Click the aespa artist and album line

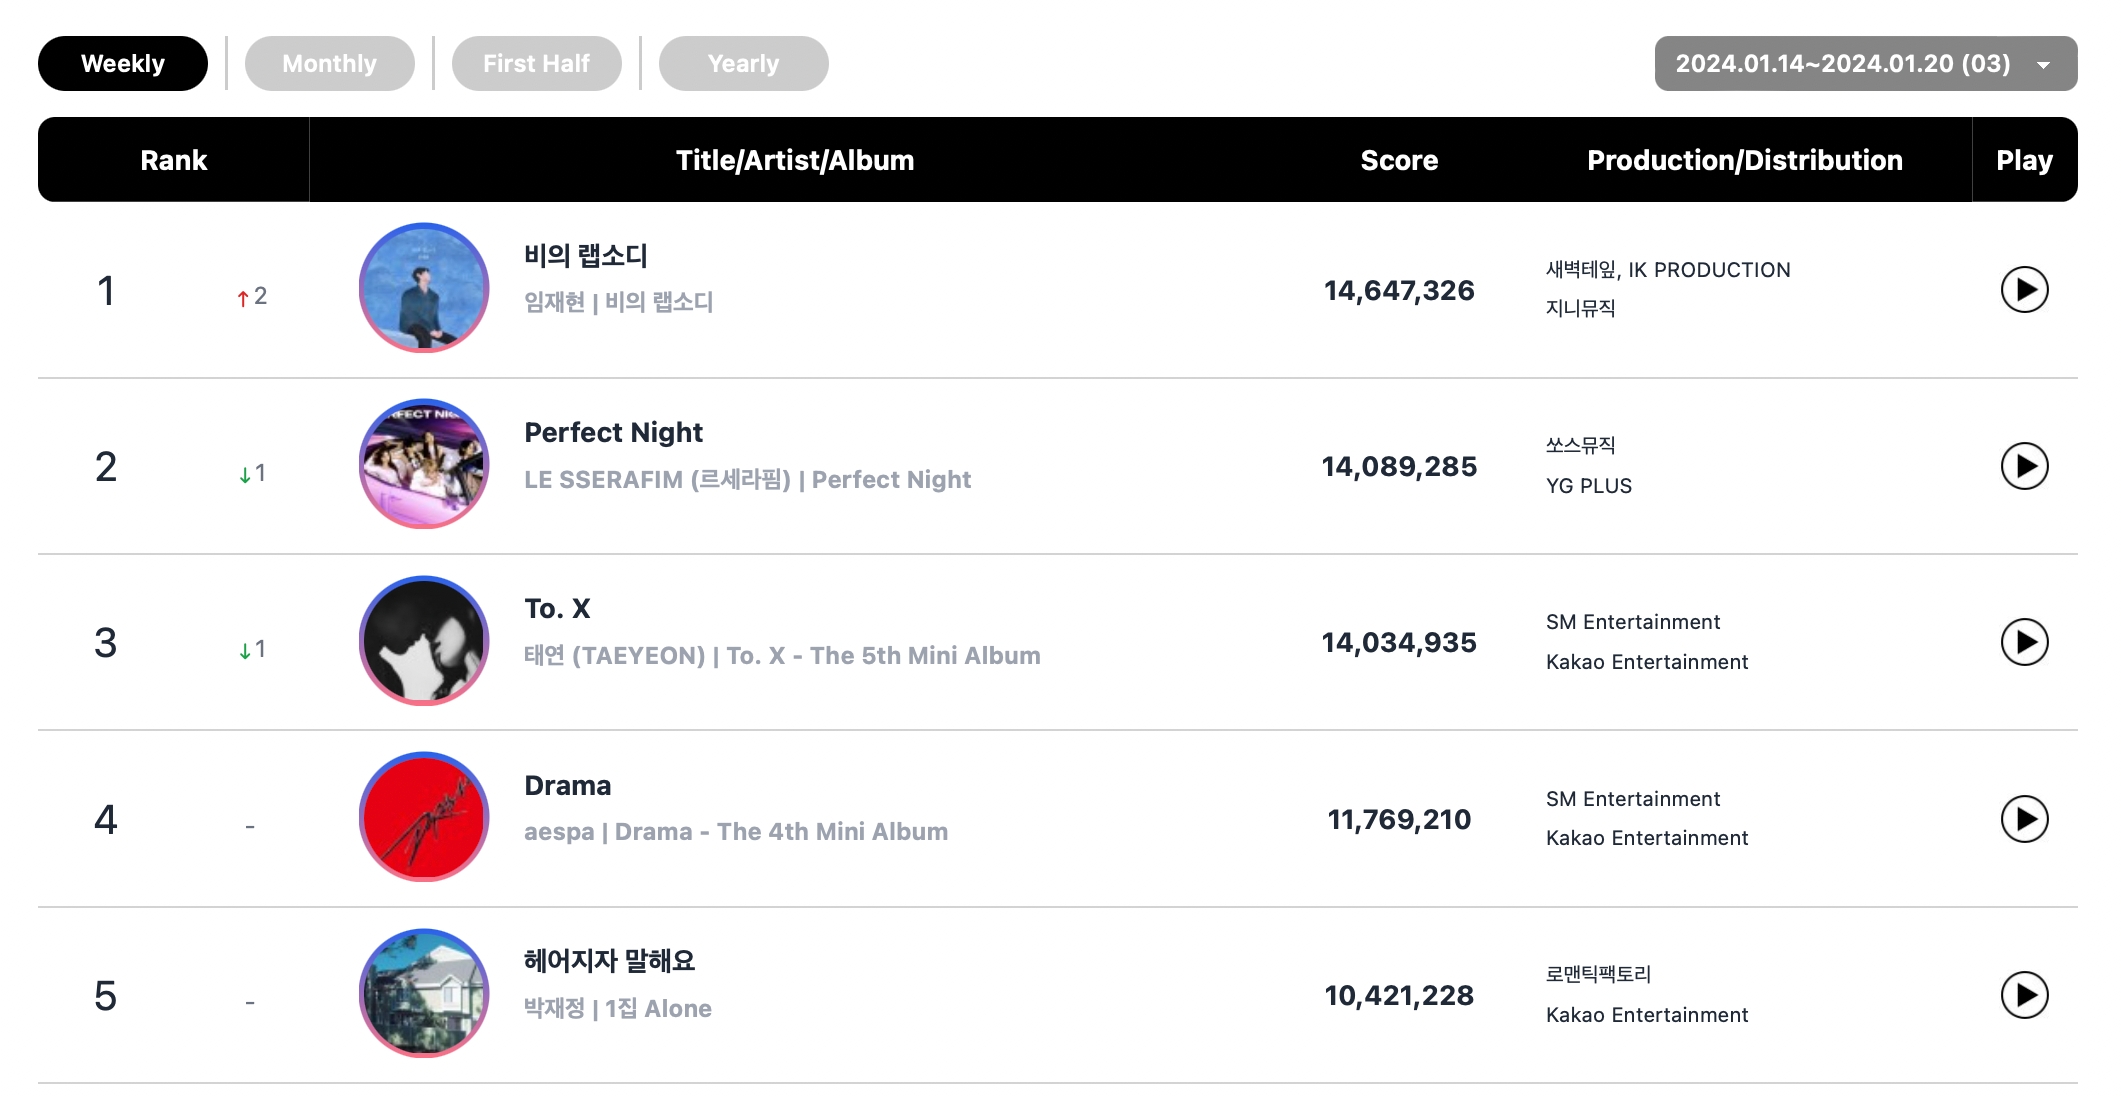pos(736,832)
